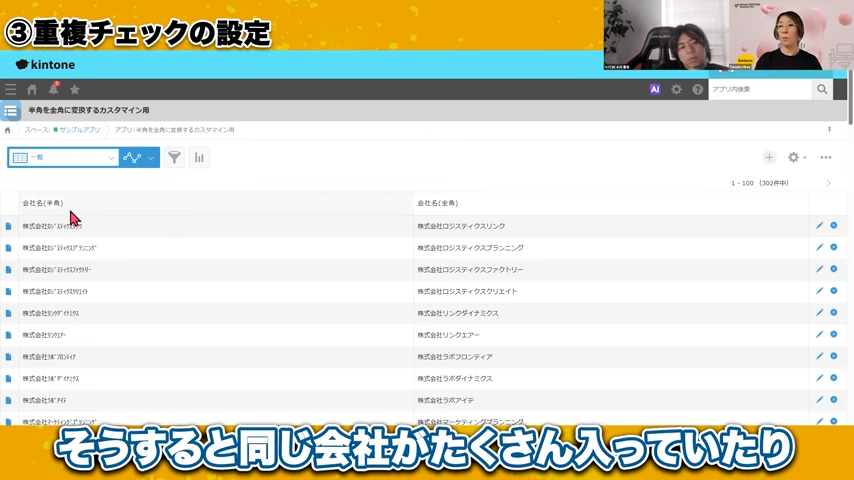This screenshot has height=480, width=854.
Task: Click the app list icon beside app title
Action: pyautogui.click(x=10, y=111)
